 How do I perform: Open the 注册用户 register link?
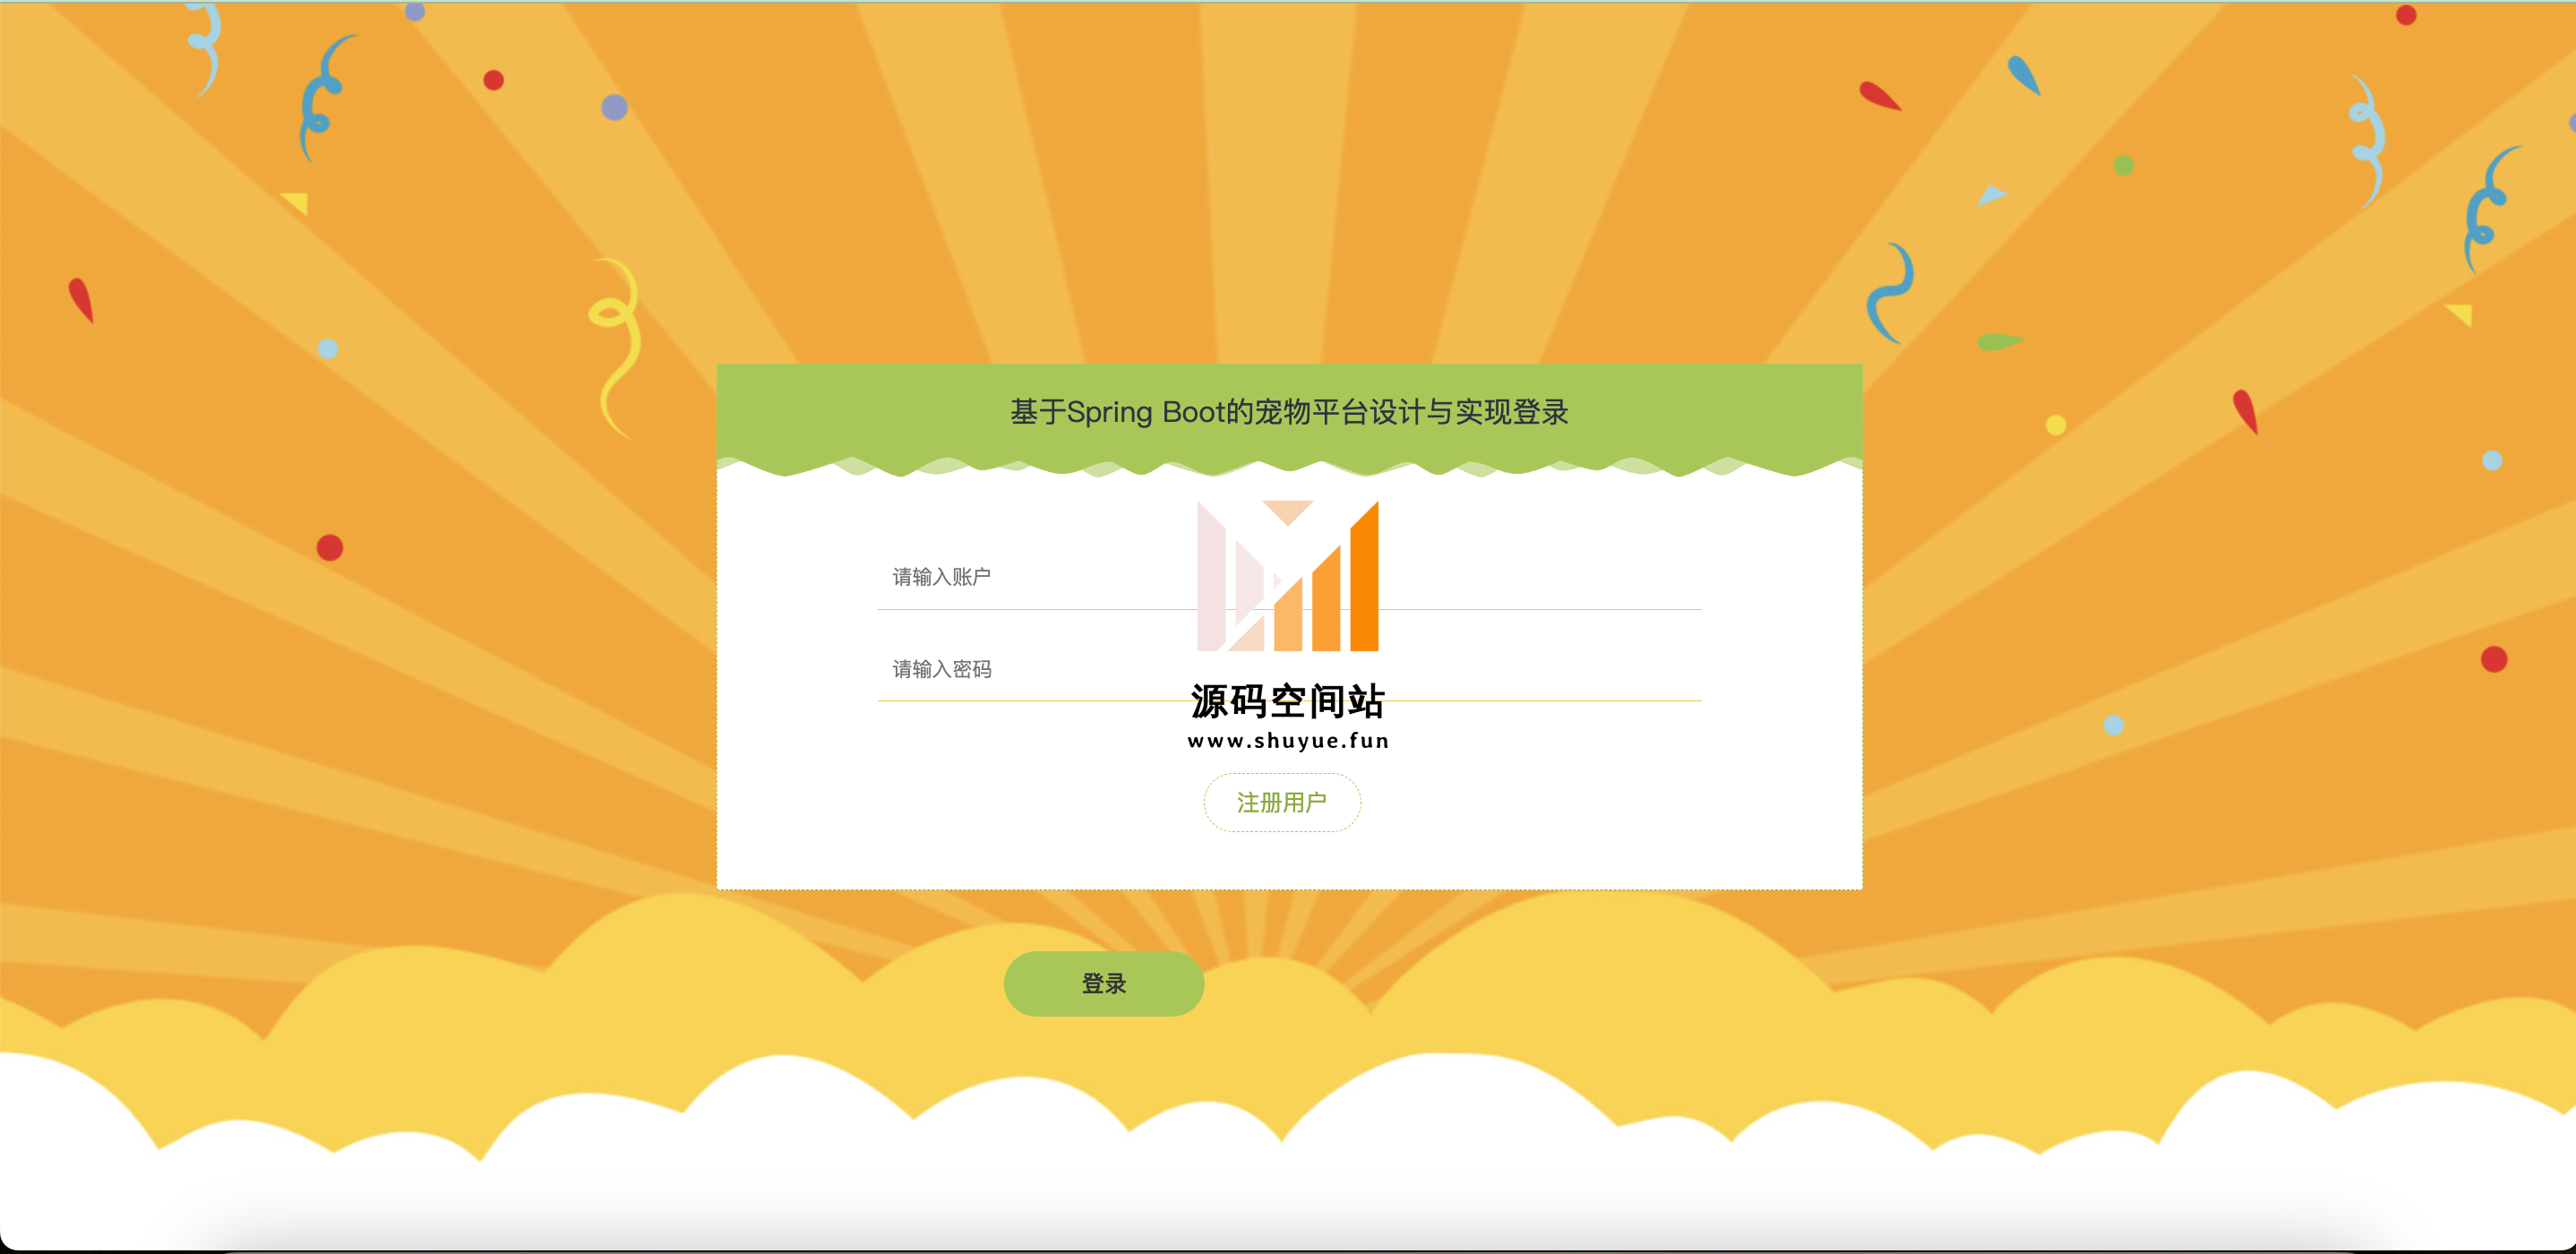click(x=1281, y=802)
